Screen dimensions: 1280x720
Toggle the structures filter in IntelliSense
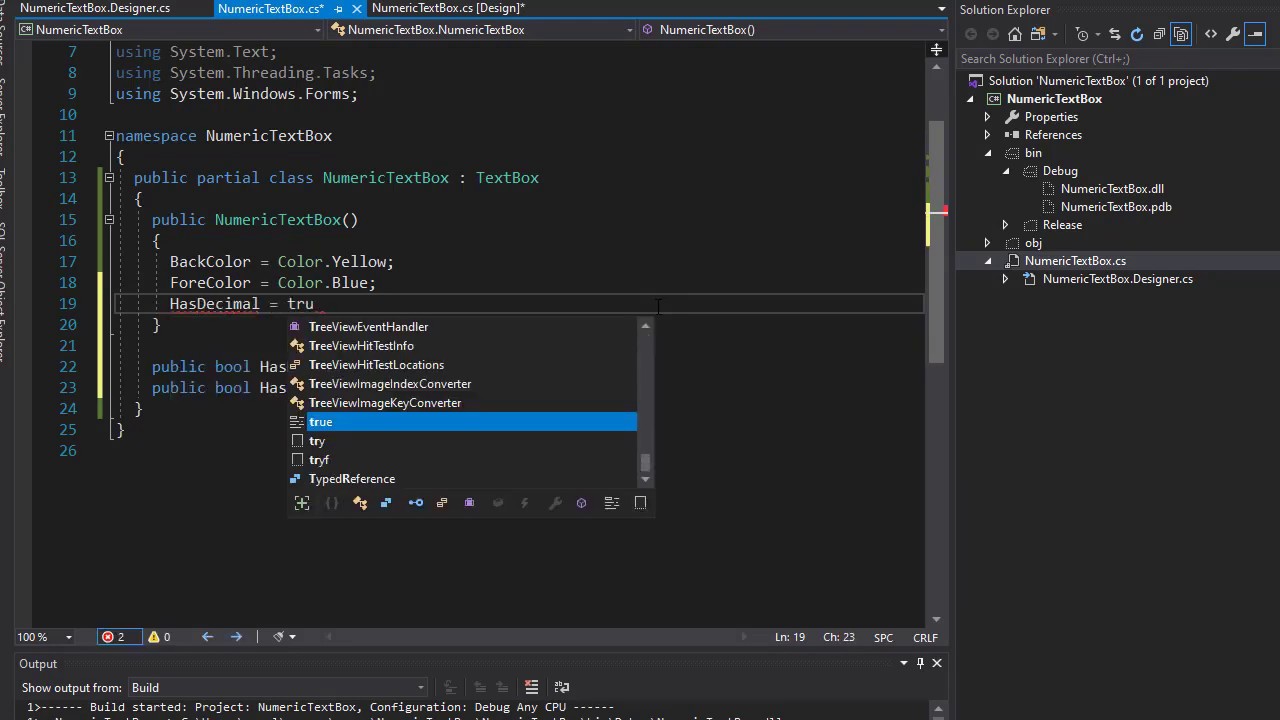click(x=386, y=503)
